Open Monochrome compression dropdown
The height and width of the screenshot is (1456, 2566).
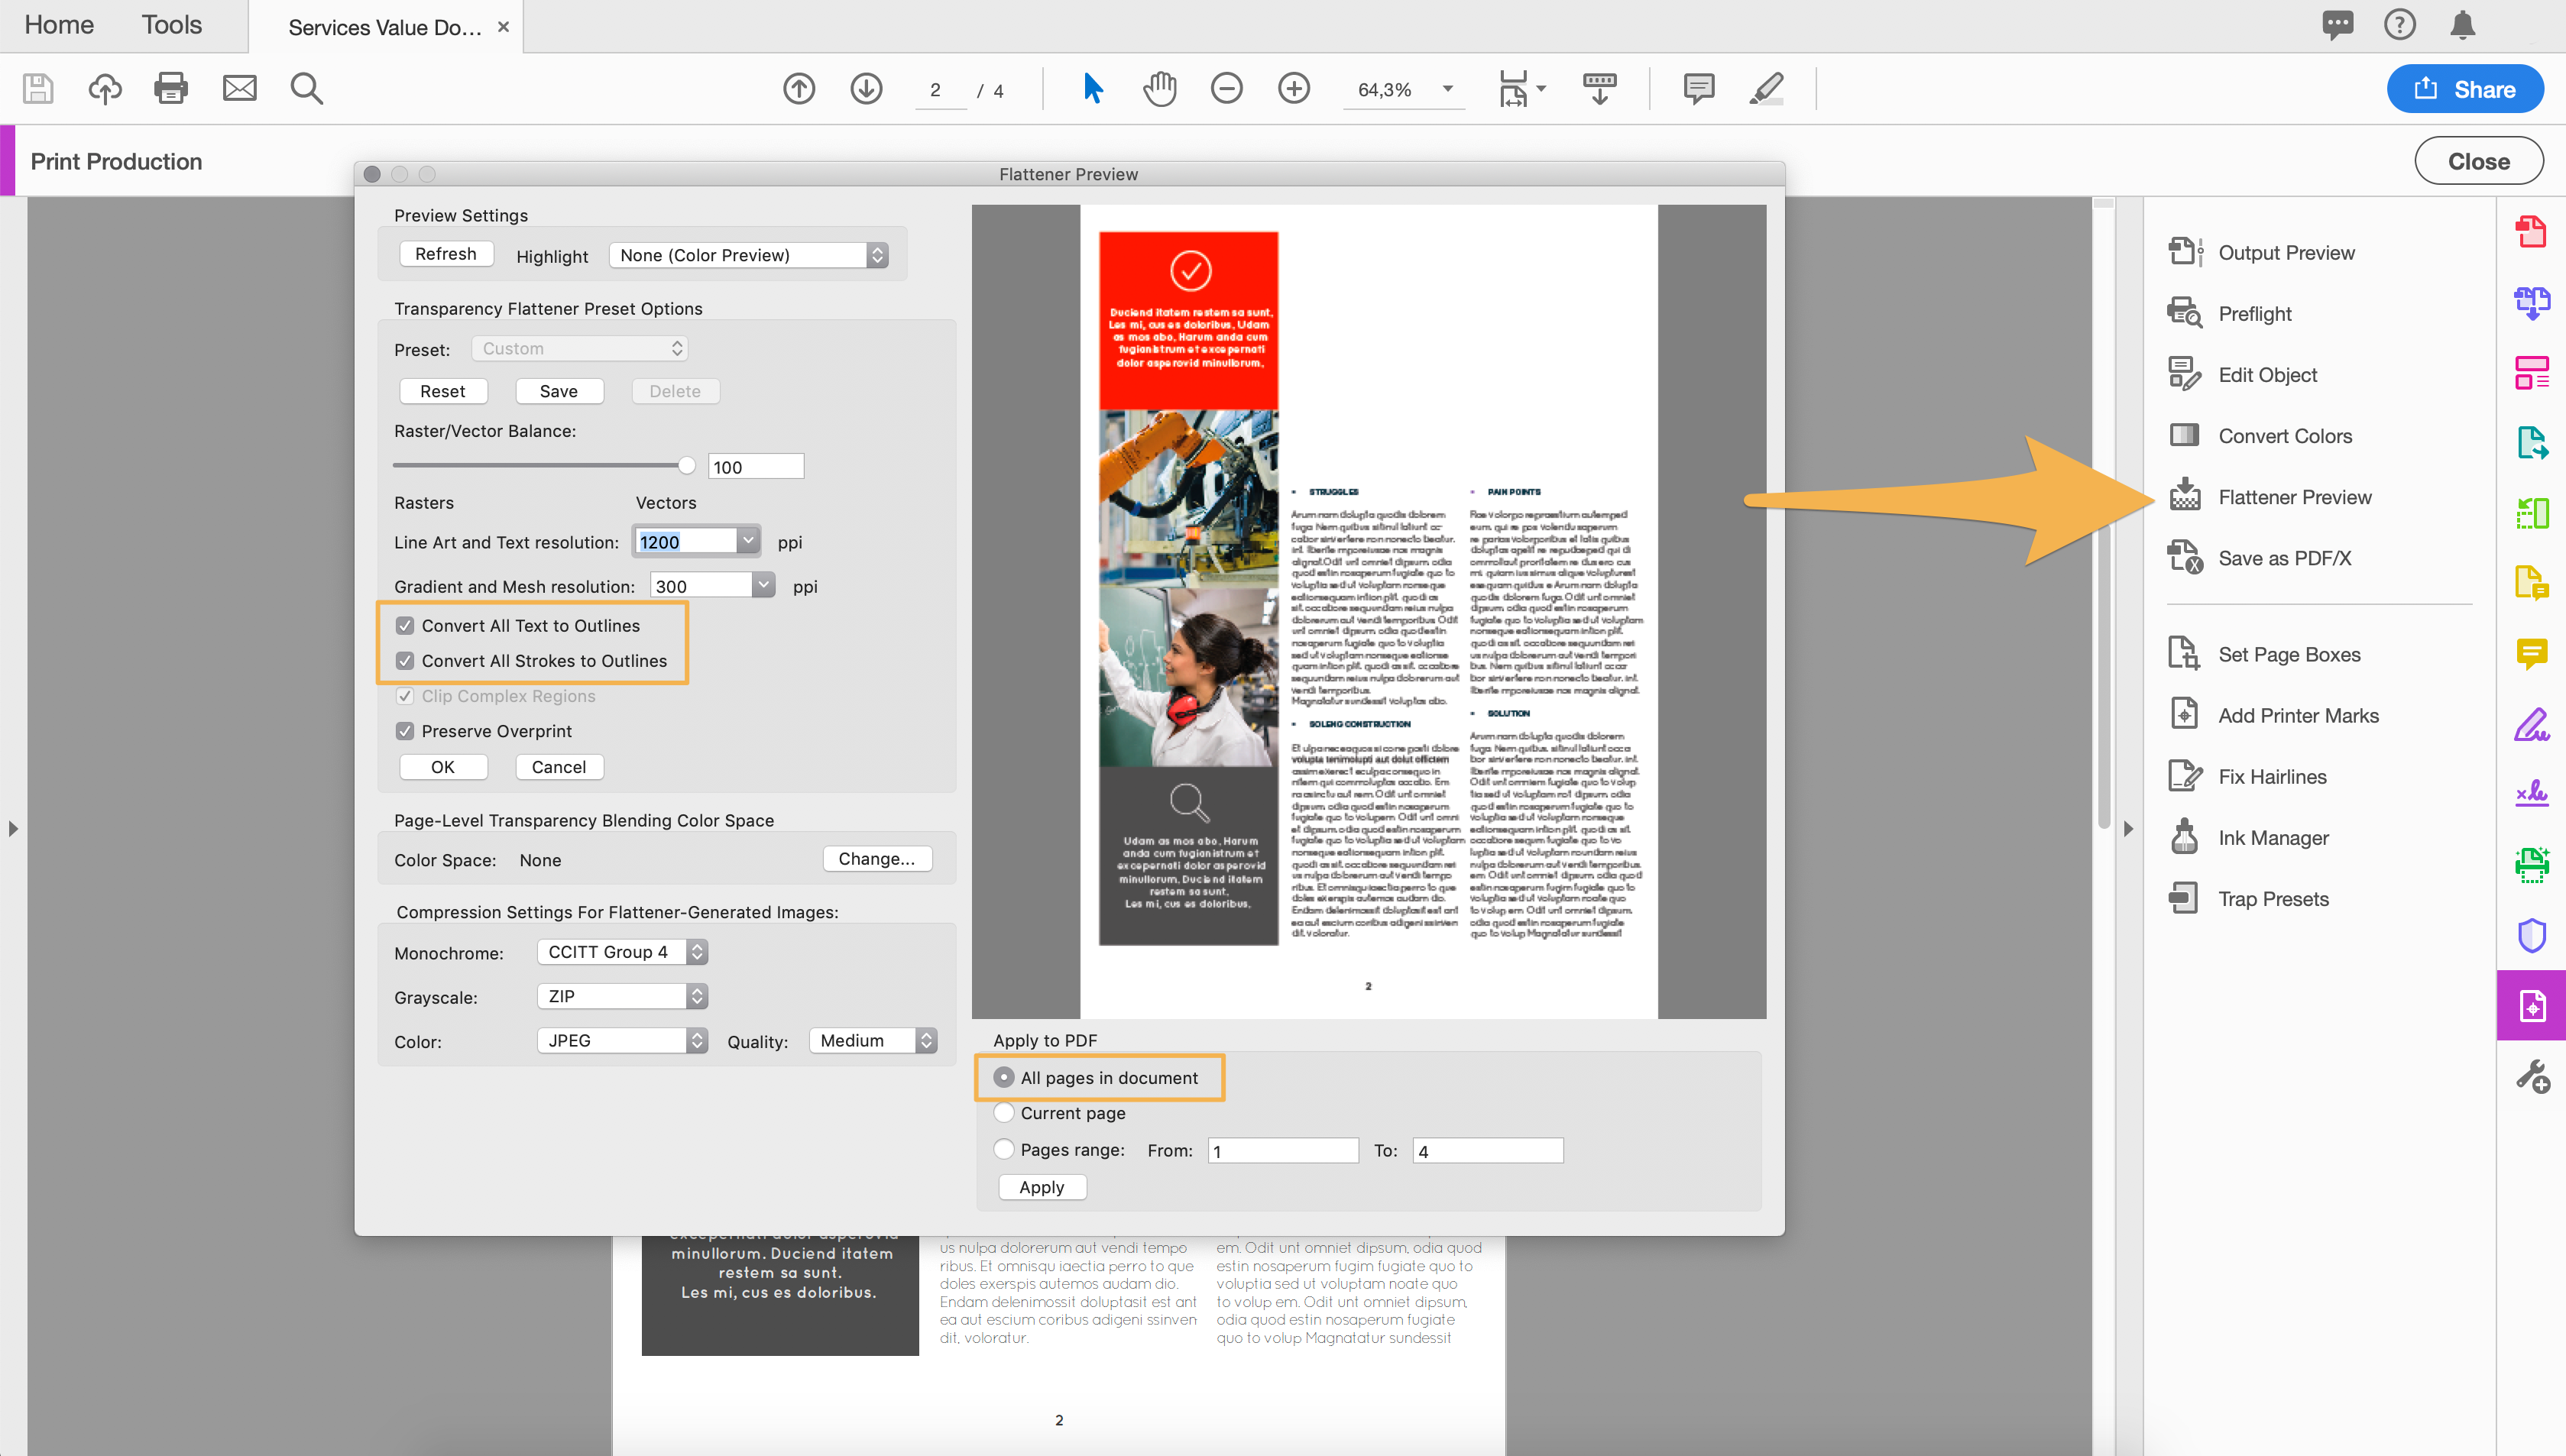[622, 951]
